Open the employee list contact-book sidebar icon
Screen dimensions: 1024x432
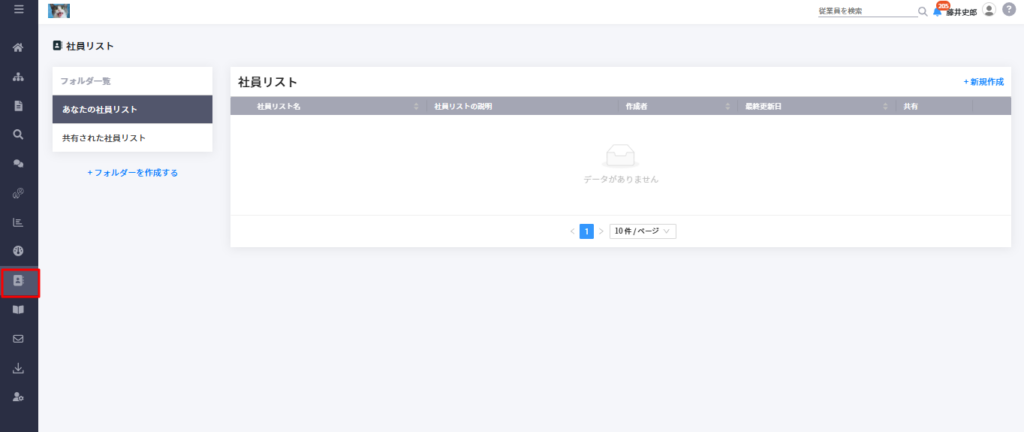point(19,281)
